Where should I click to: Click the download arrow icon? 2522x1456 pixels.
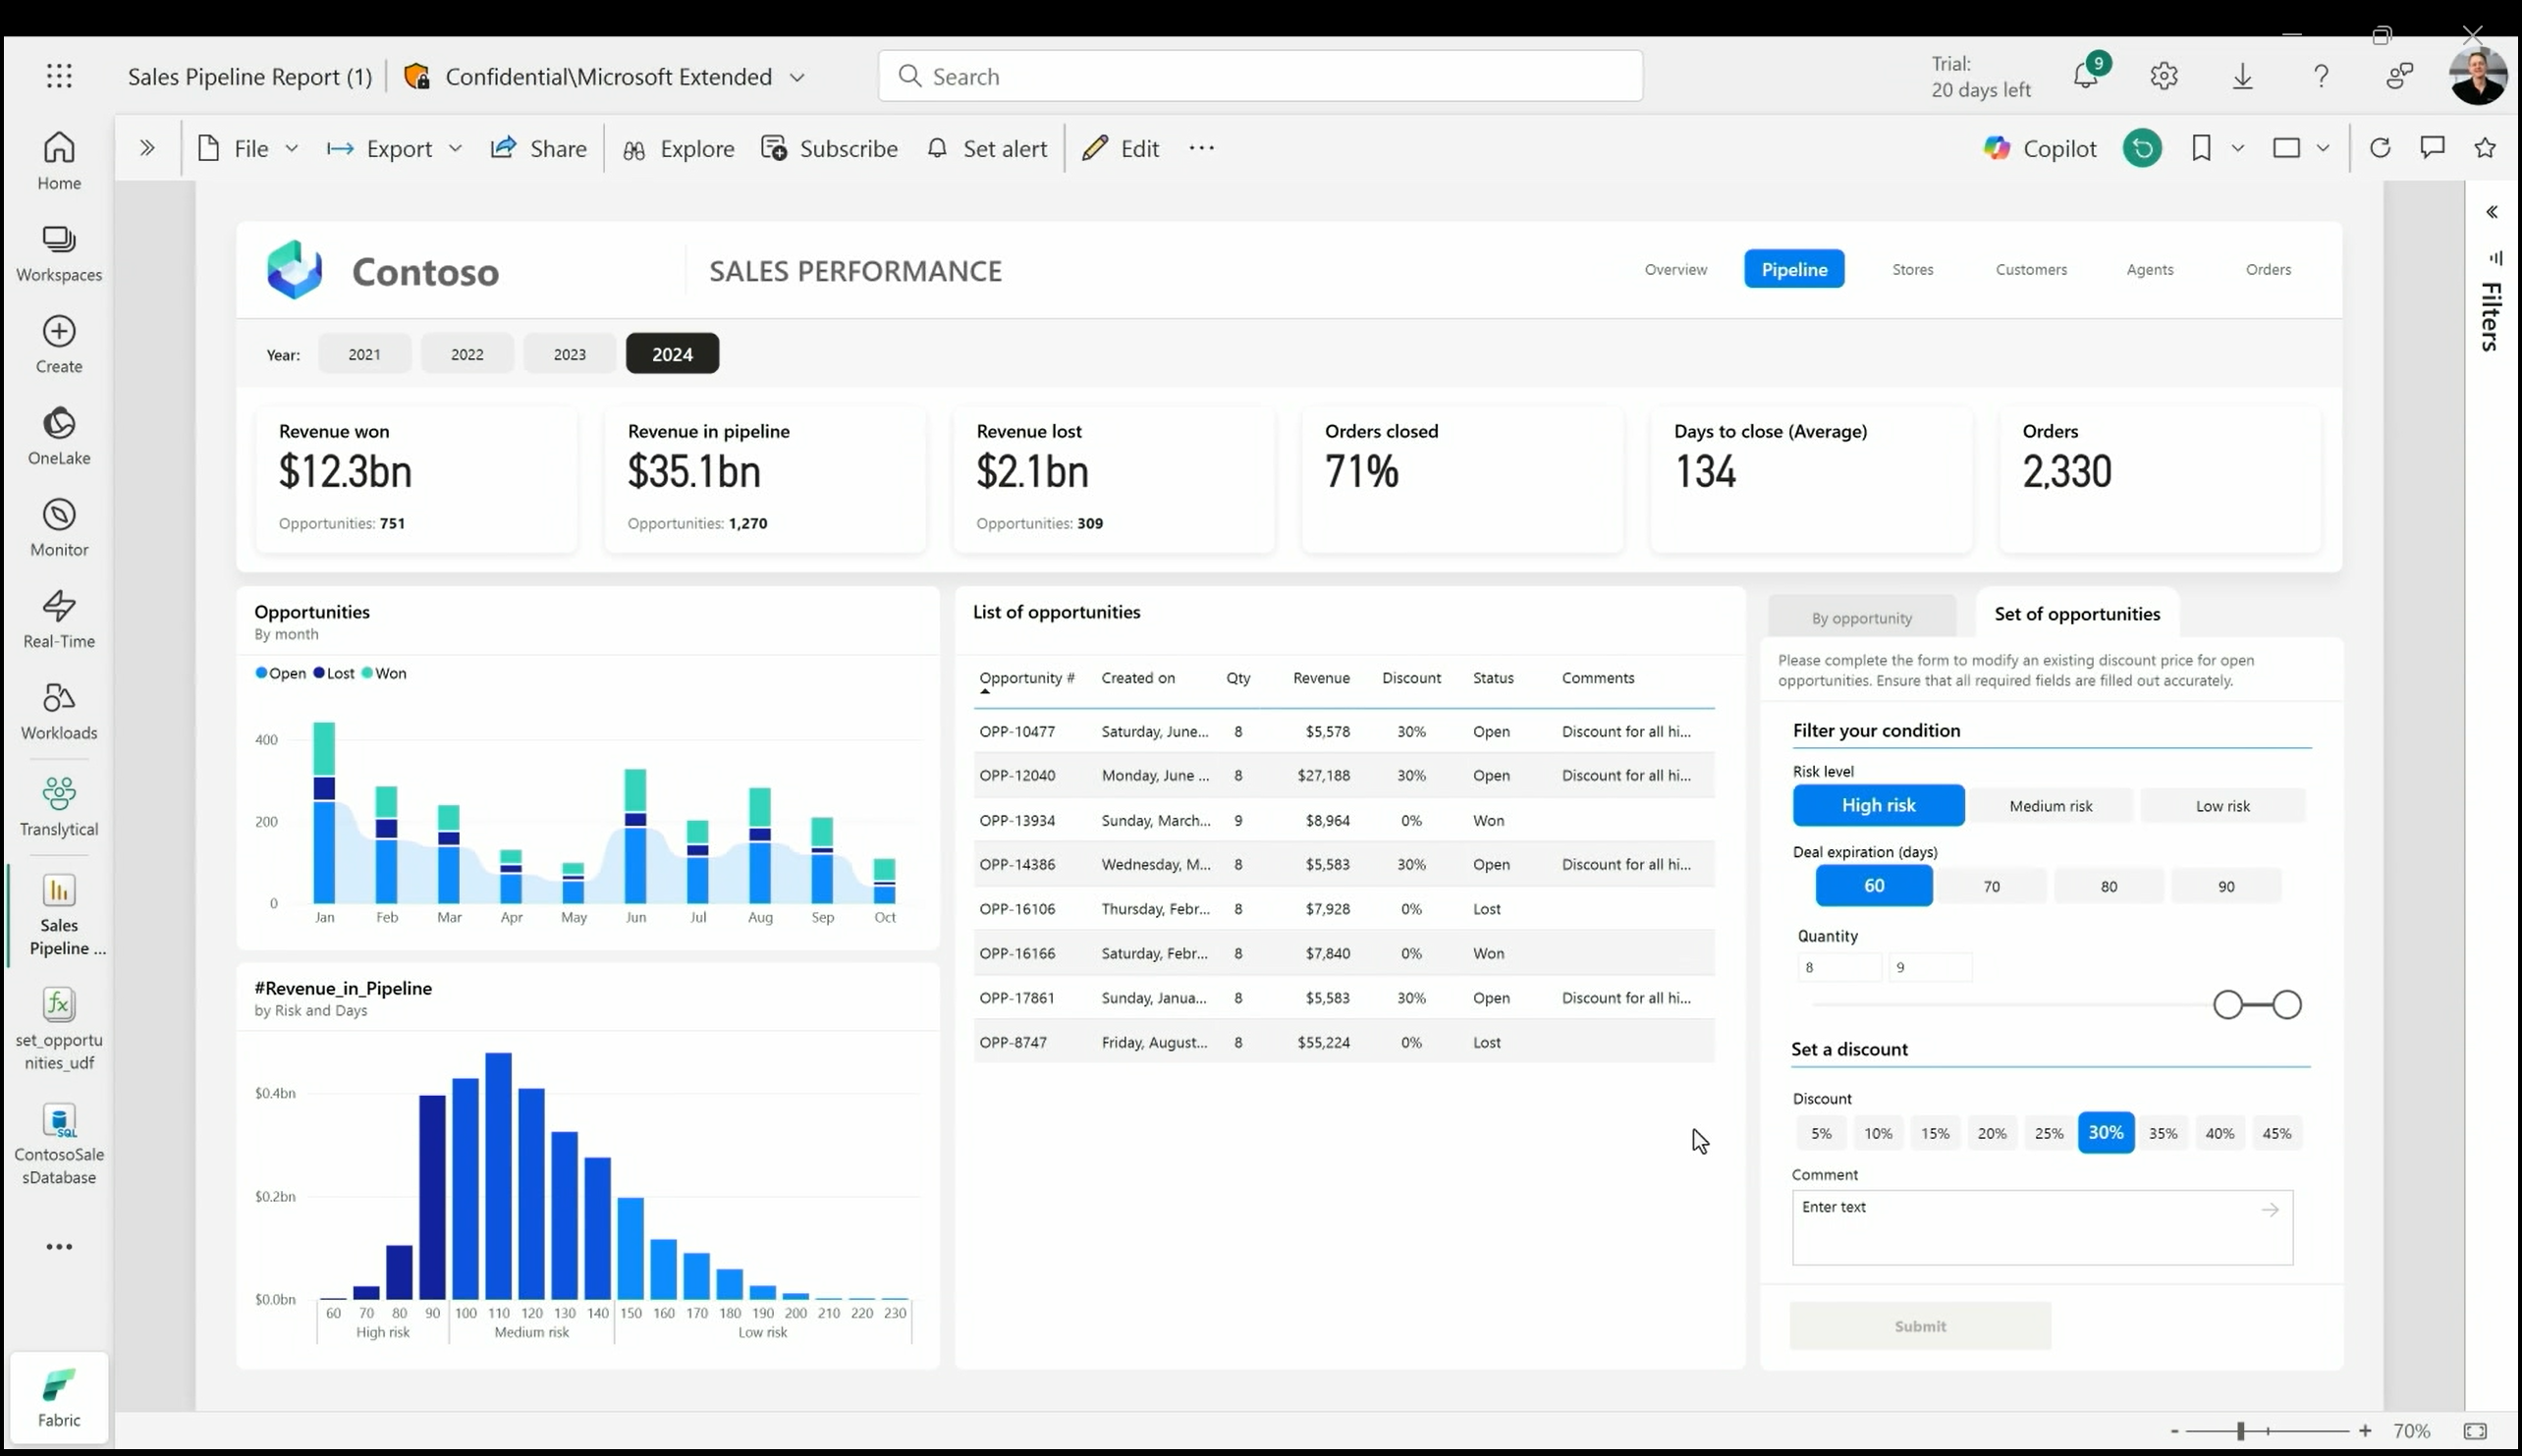point(2243,76)
